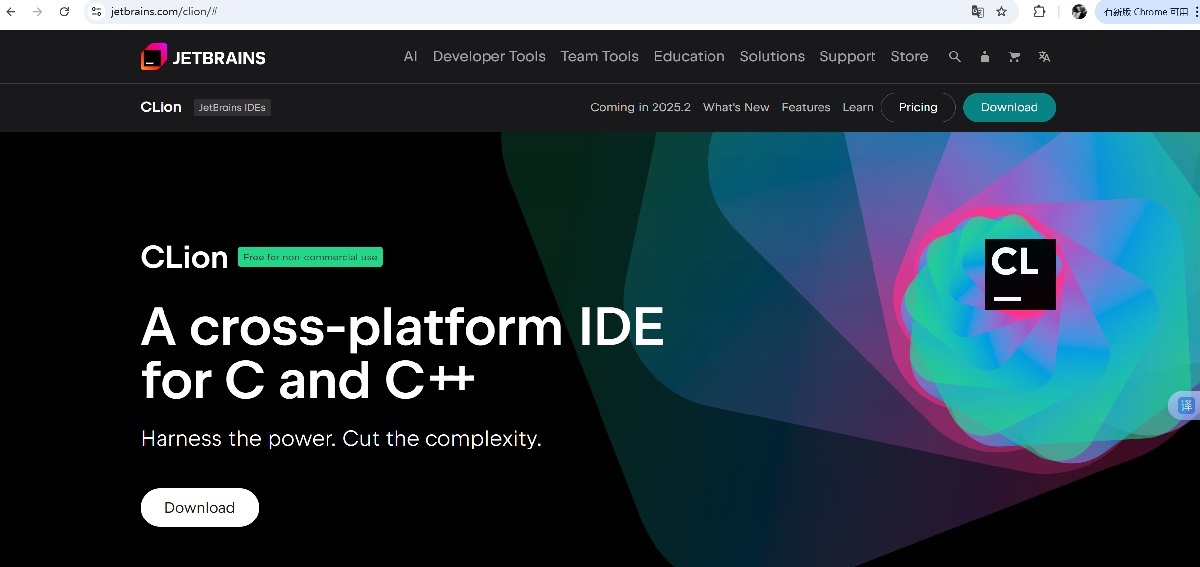
Task: Reload the page with the refresh icon
Action: tap(64, 12)
